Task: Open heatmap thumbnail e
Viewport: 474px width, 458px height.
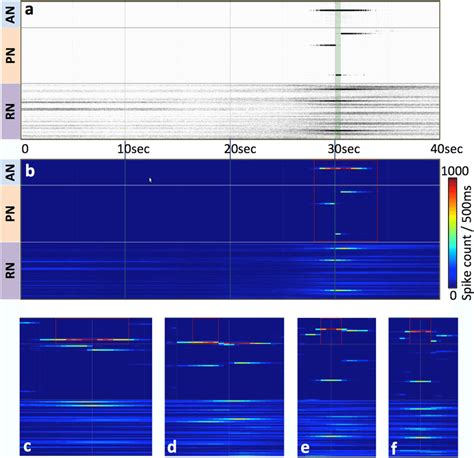Action: click(x=337, y=387)
